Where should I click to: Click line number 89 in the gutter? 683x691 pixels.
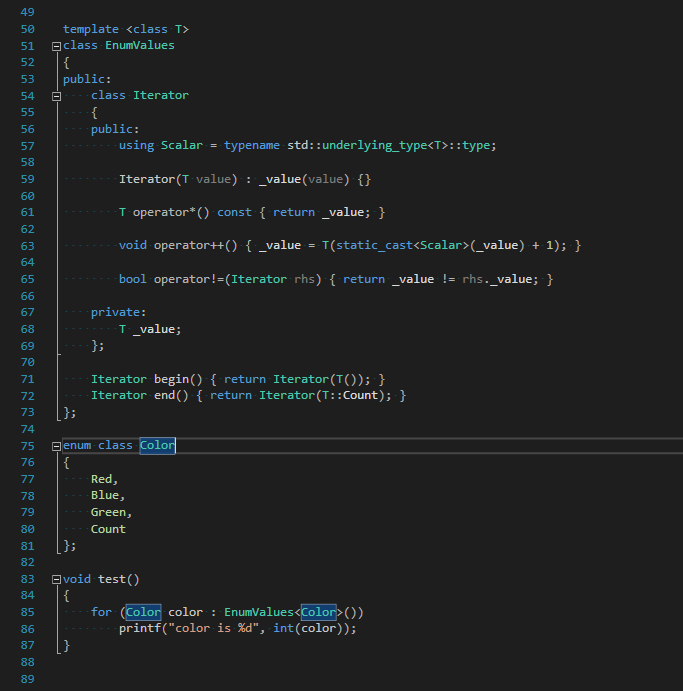(x=27, y=679)
